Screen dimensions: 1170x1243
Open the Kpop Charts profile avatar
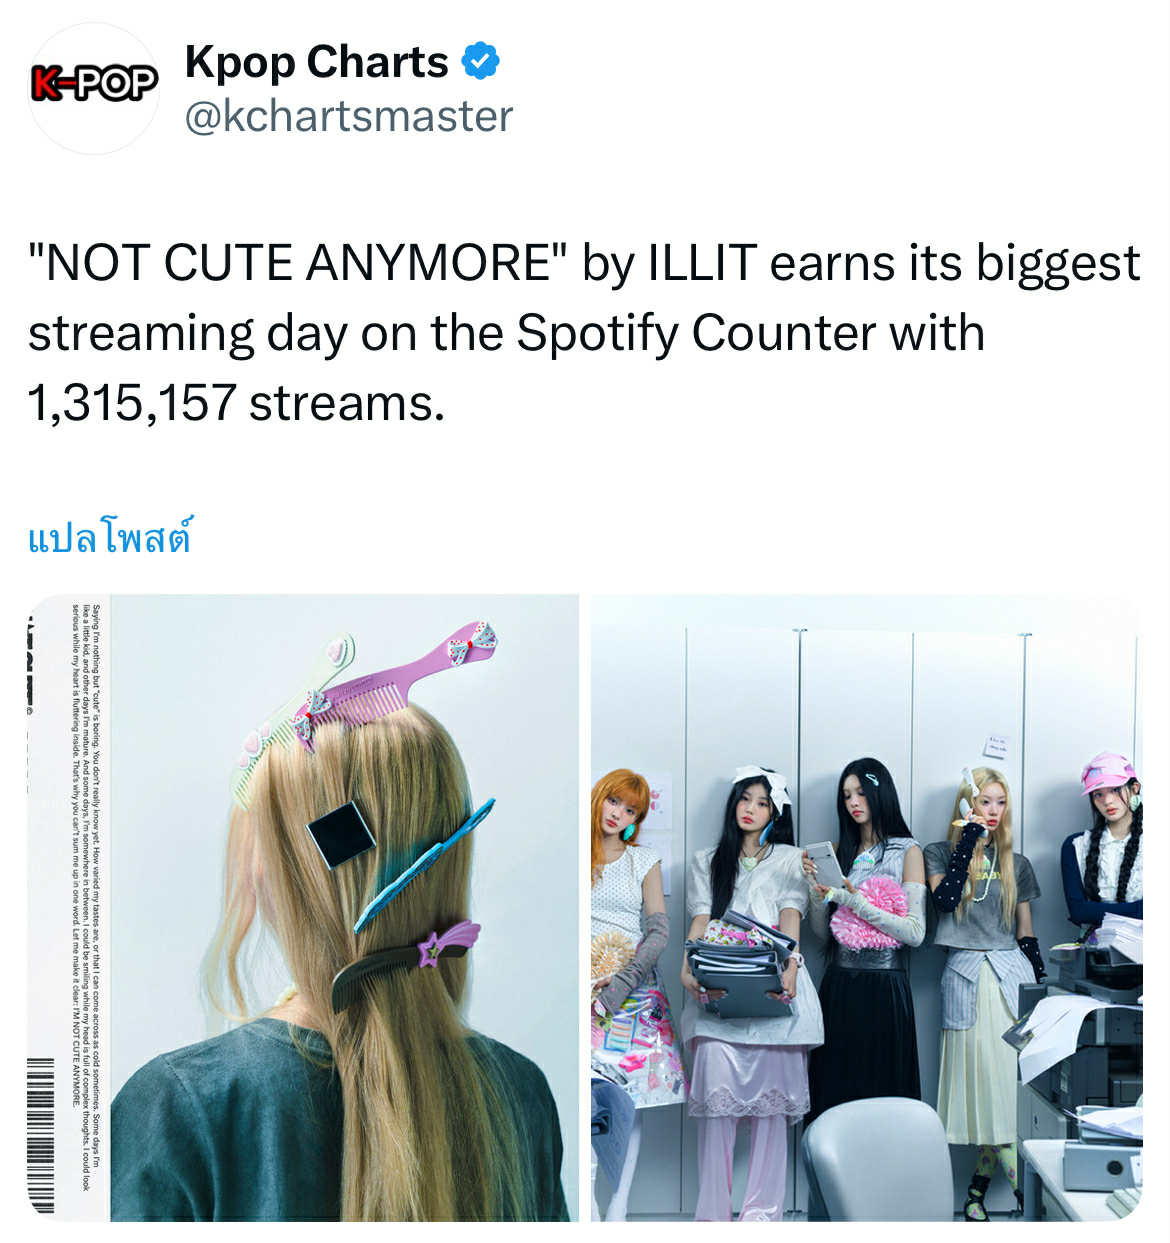point(93,88)
